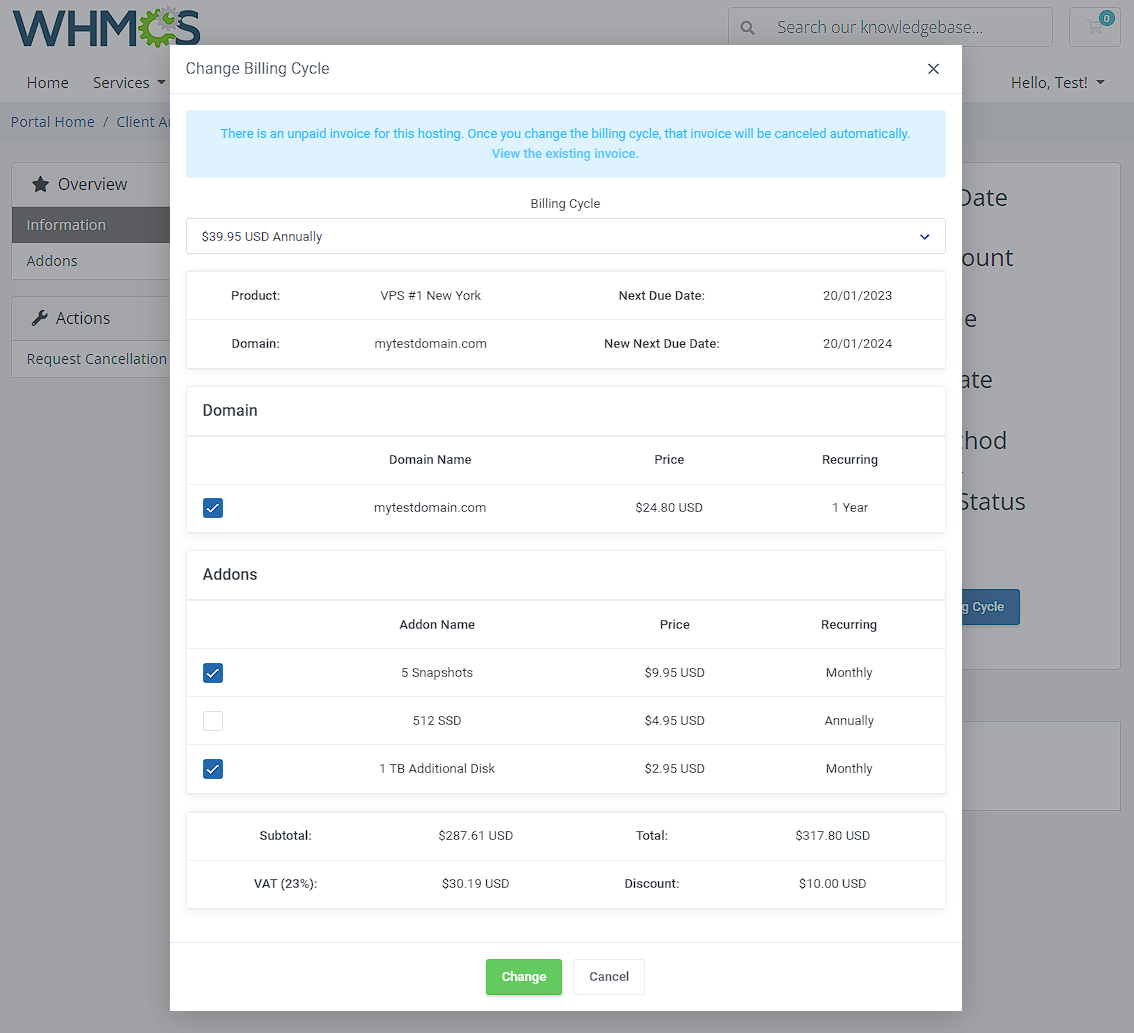Go to the Home menu item
Screen dimensions: 1134x1033
pos(48,83)
